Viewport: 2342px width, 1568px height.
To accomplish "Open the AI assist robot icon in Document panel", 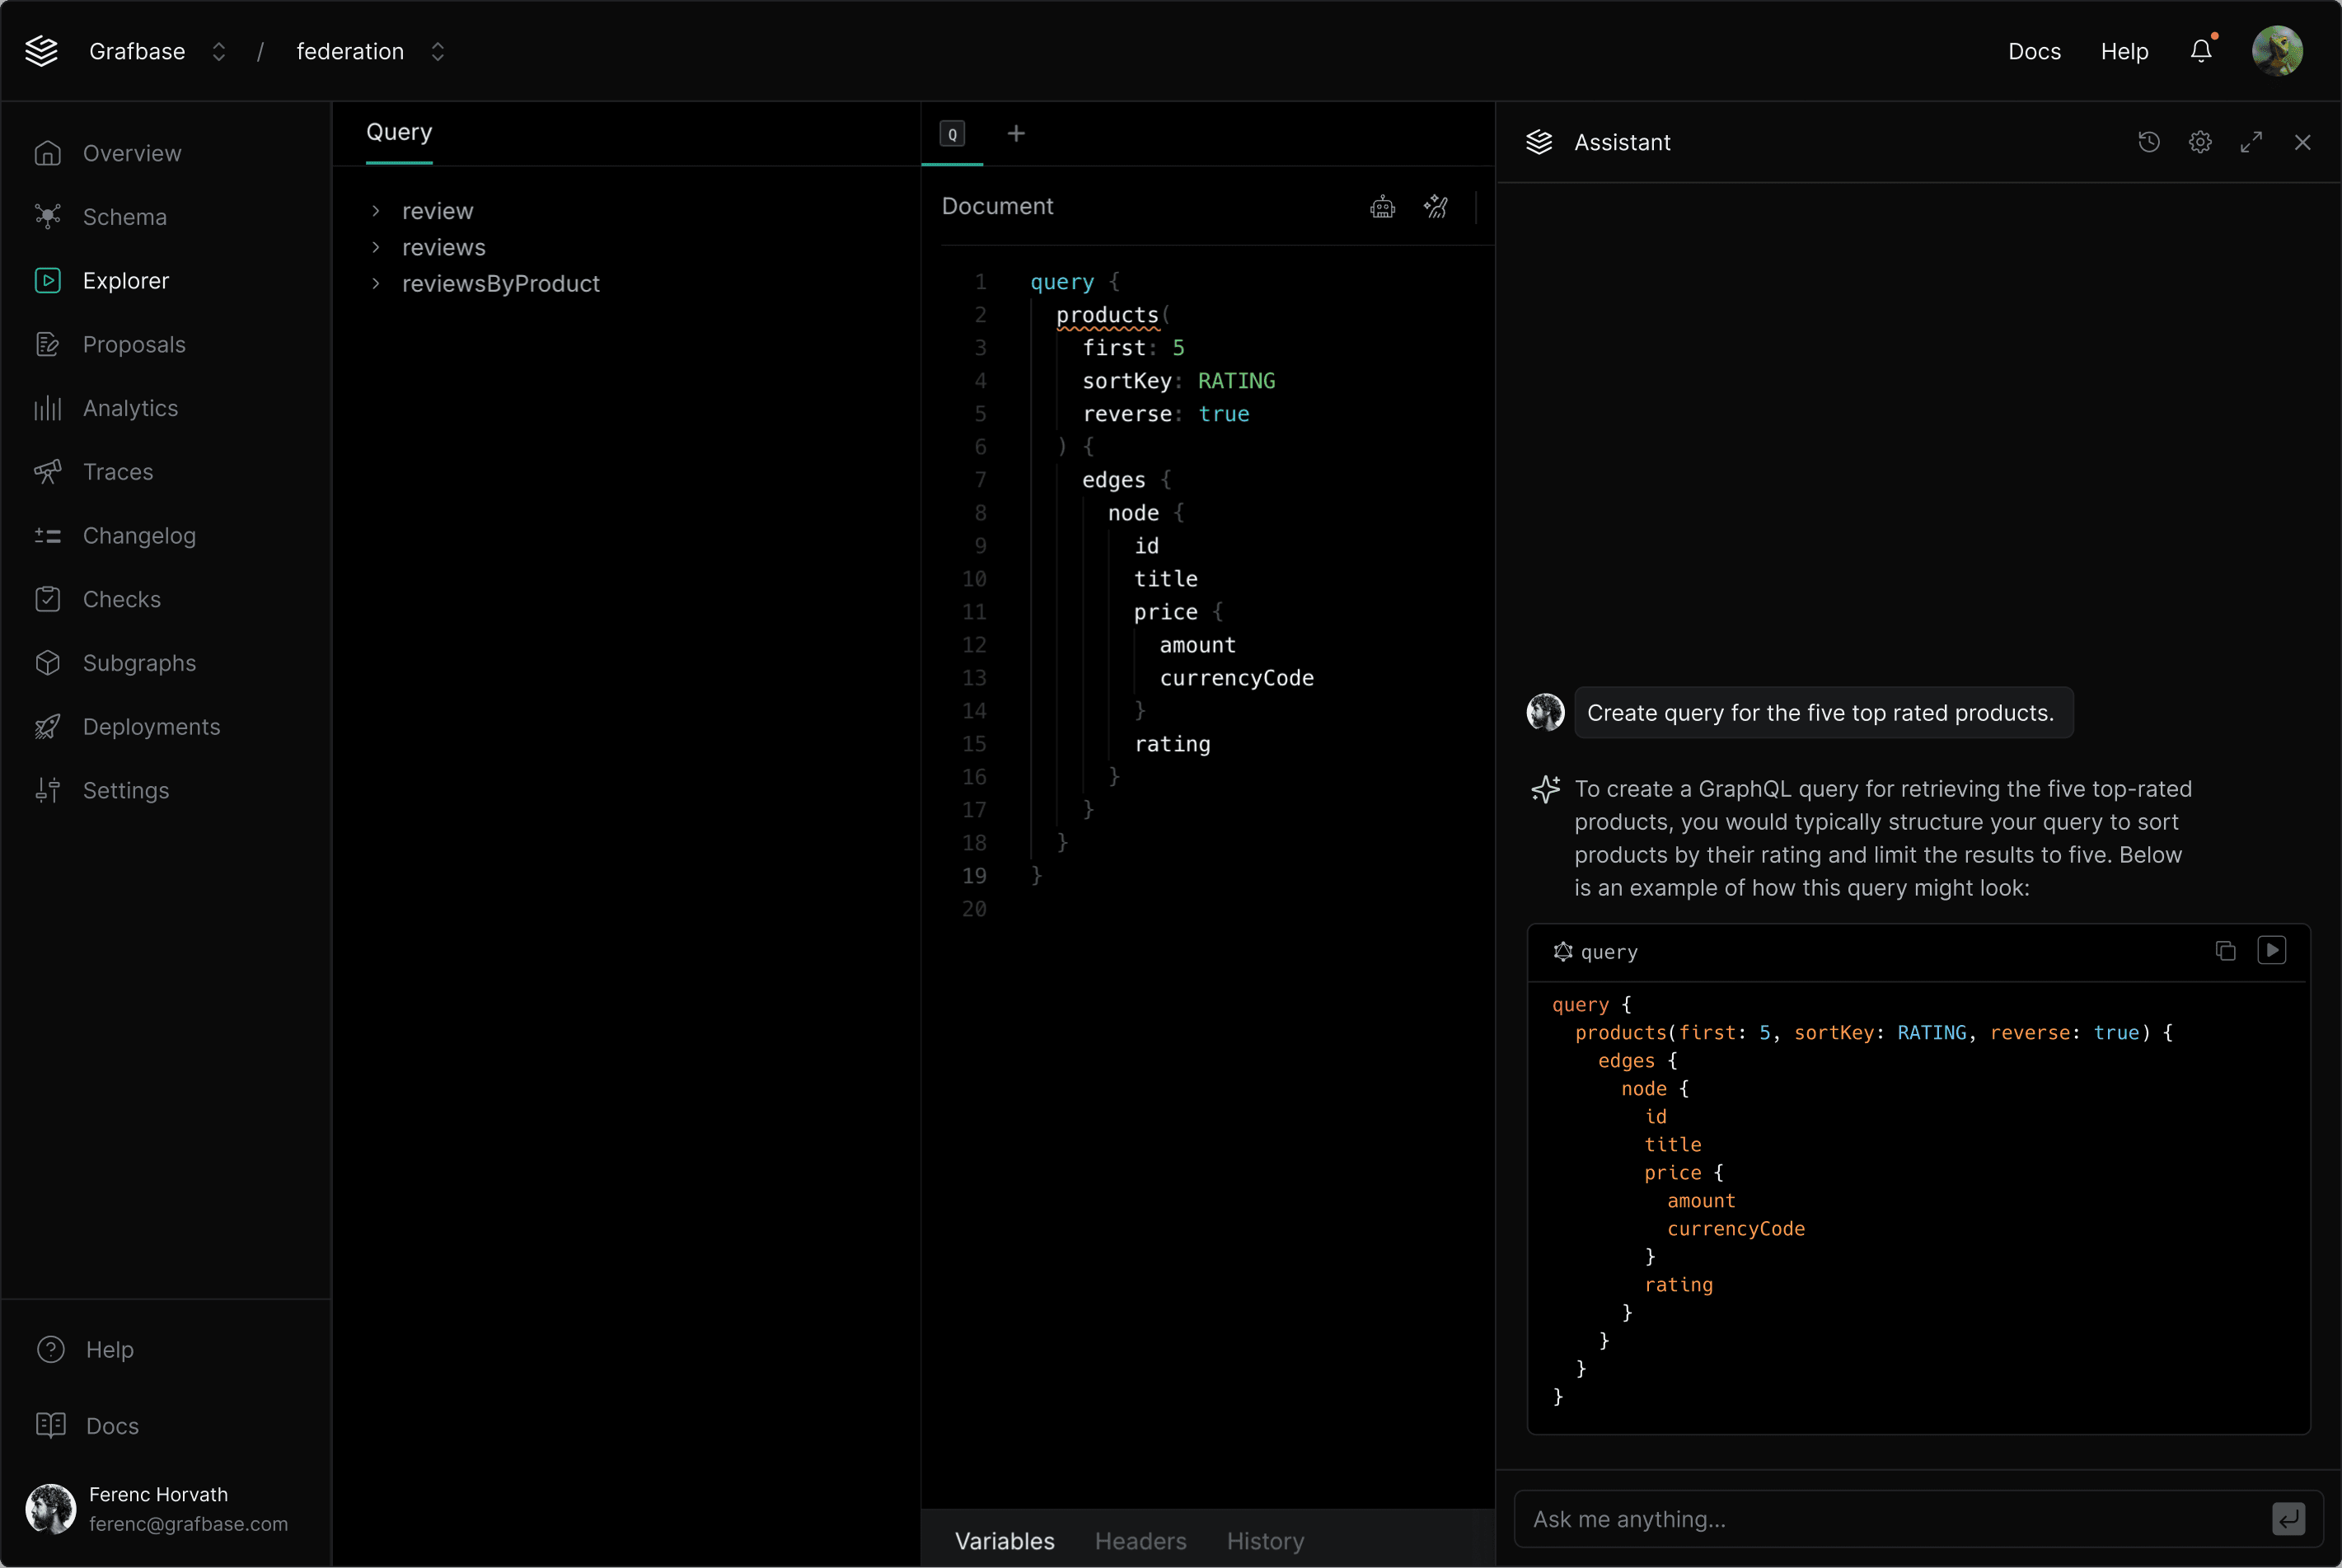I will pyautogui.click(x=1382, y=206).
